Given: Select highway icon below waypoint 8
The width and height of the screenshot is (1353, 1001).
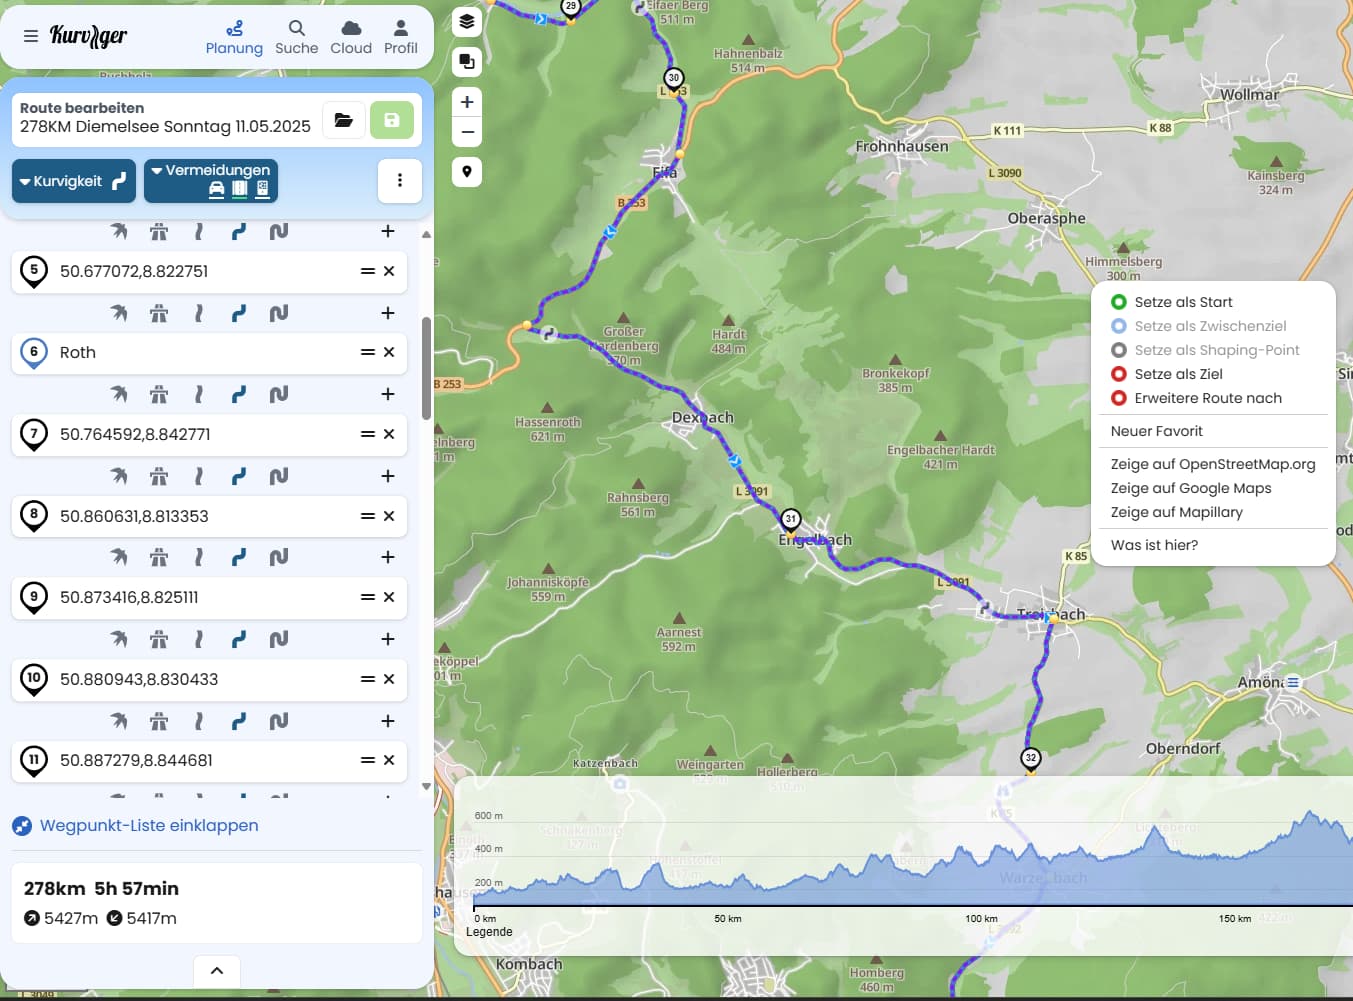Looking at the screenshot, I should pos(159,557).
